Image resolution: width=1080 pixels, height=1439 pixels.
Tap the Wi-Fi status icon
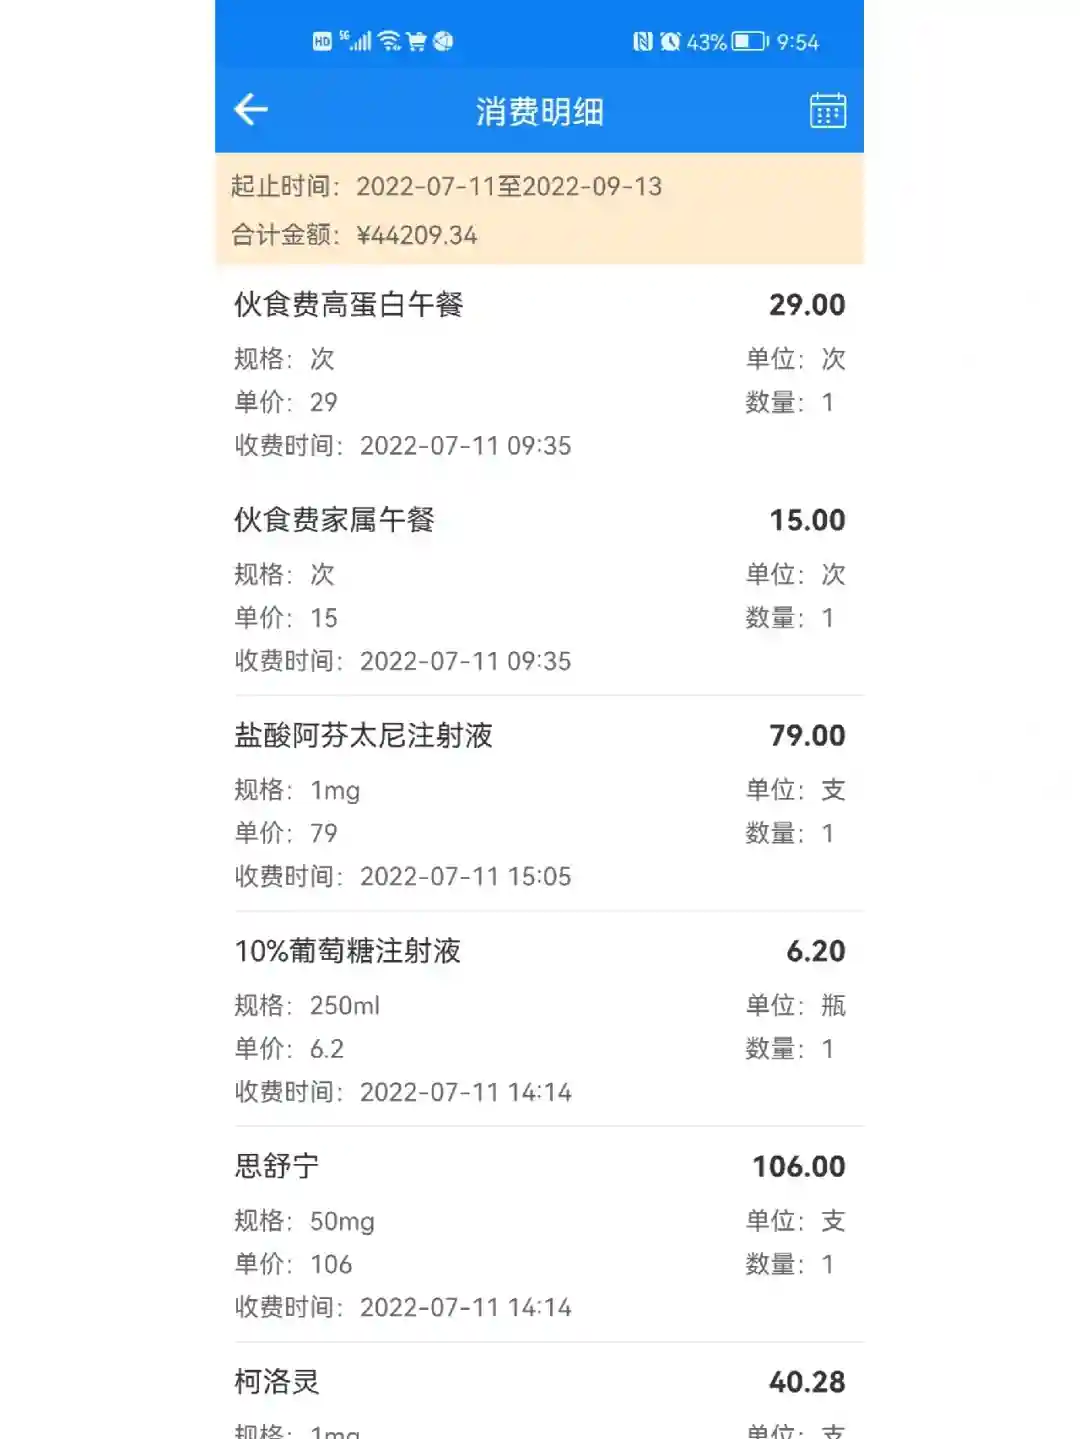(389, 41)
